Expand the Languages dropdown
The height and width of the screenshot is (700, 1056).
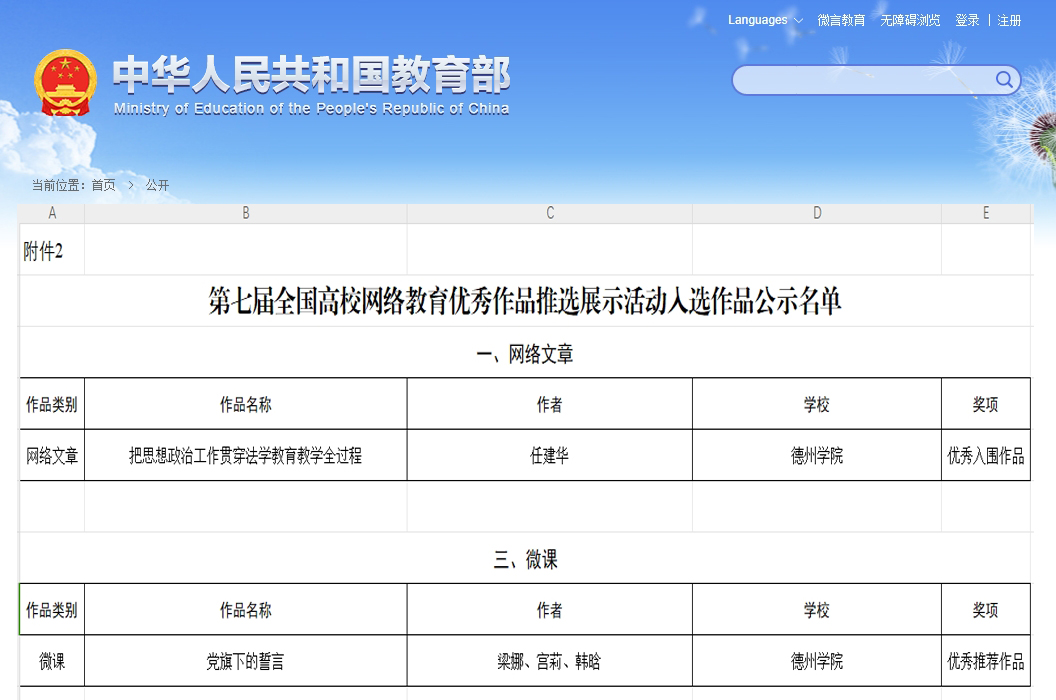(765, 20)
